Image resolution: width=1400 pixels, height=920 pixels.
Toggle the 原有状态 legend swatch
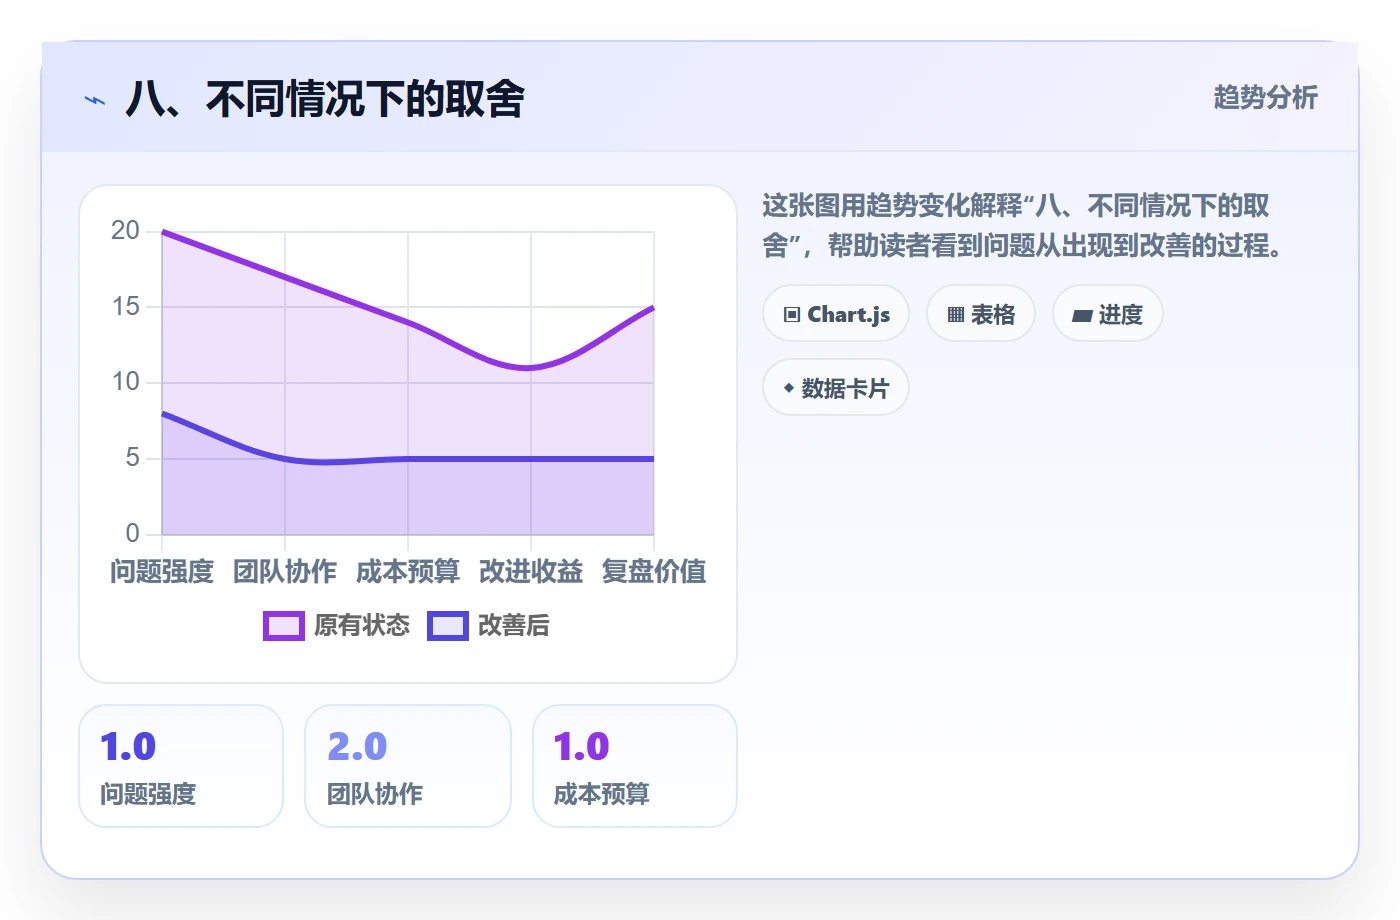(284, 626)
